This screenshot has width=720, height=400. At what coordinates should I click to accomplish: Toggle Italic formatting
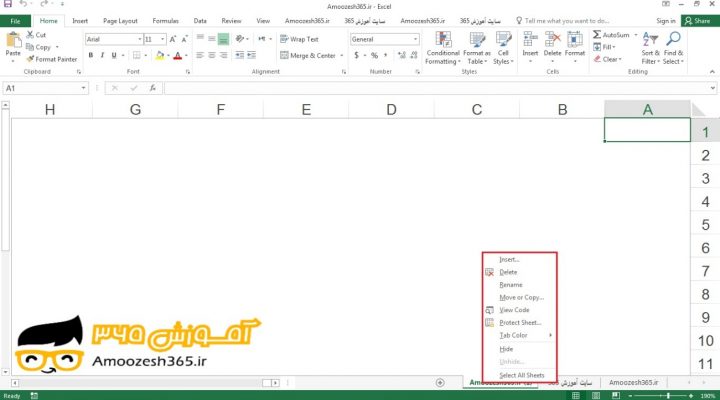coord(102,55)
